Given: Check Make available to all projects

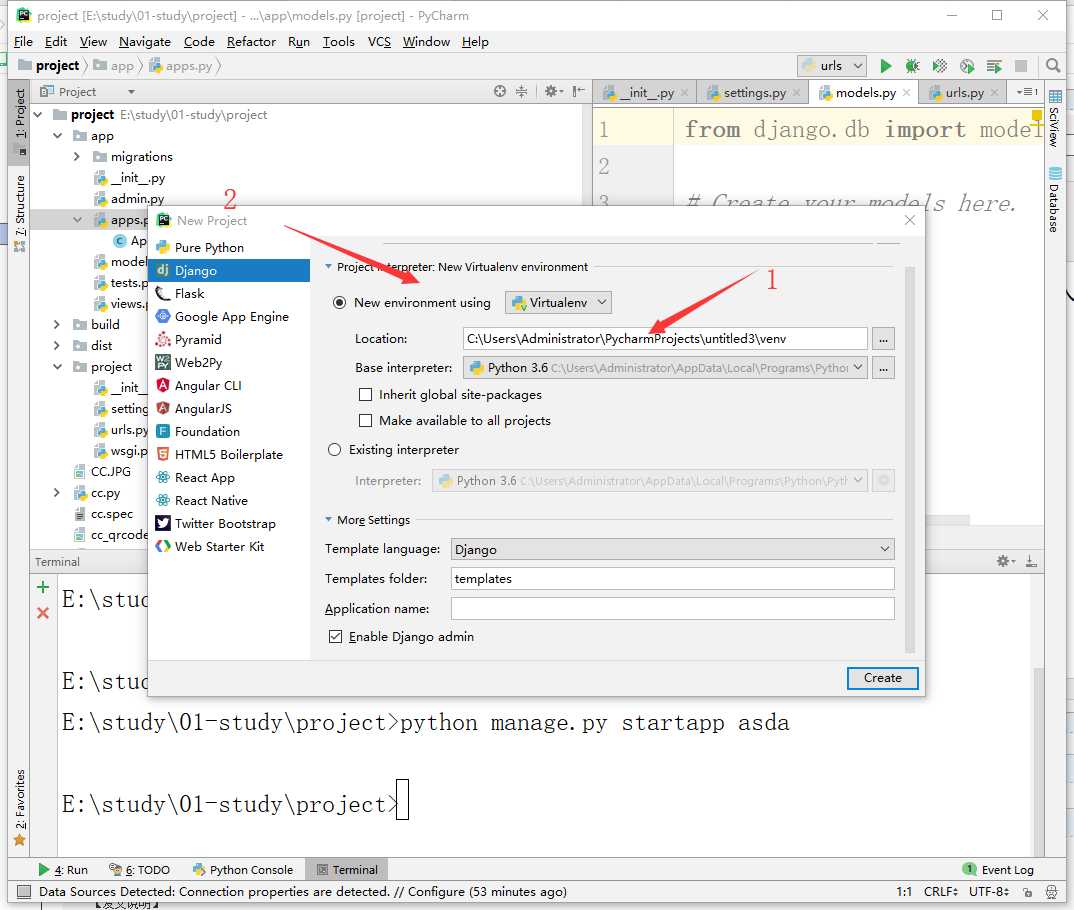Looking at the screenshot, I should [366, 421].
